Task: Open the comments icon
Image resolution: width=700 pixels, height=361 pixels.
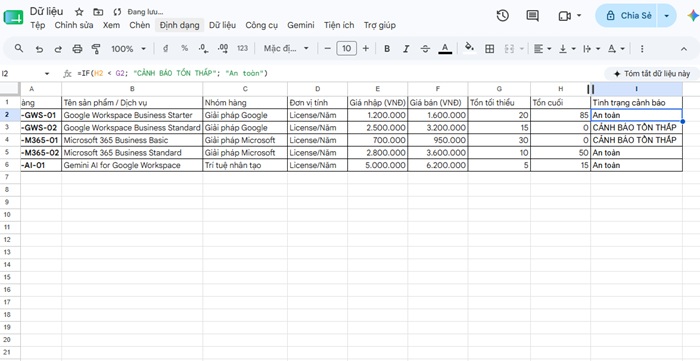Action: (x=532, y=16)
